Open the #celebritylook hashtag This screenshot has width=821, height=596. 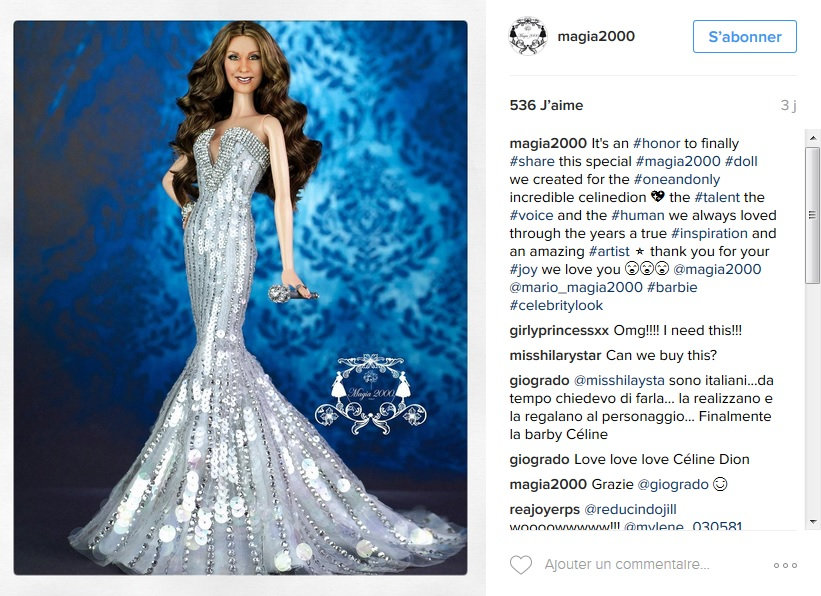pos(556,305)
